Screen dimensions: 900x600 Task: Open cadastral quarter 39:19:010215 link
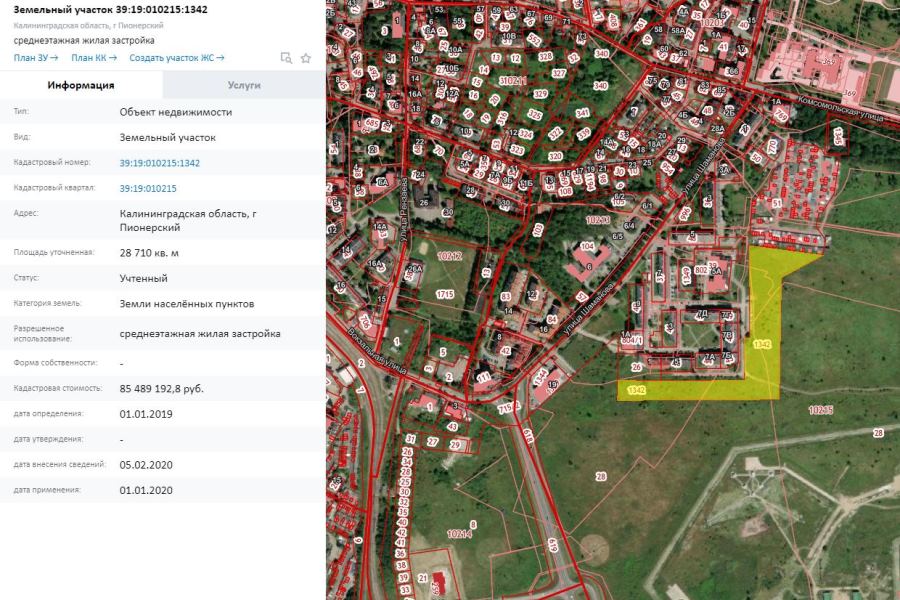click(147, 188)
